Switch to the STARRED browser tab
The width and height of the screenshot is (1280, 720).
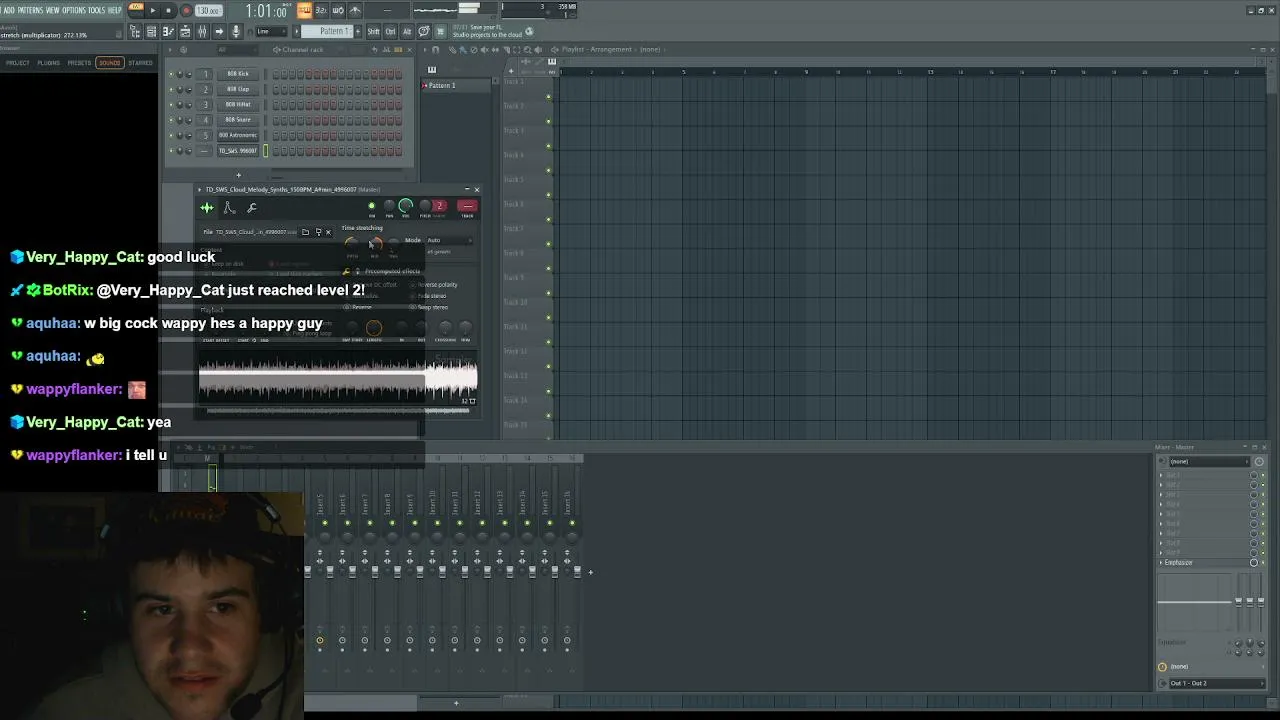[x=140, y=63]
